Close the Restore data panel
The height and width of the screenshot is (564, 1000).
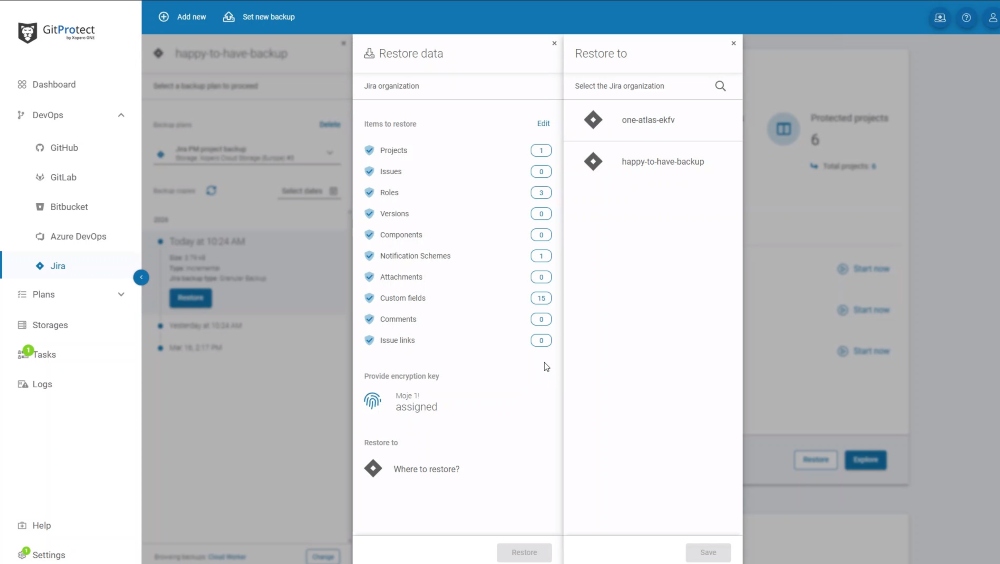(x=554, y=43)
